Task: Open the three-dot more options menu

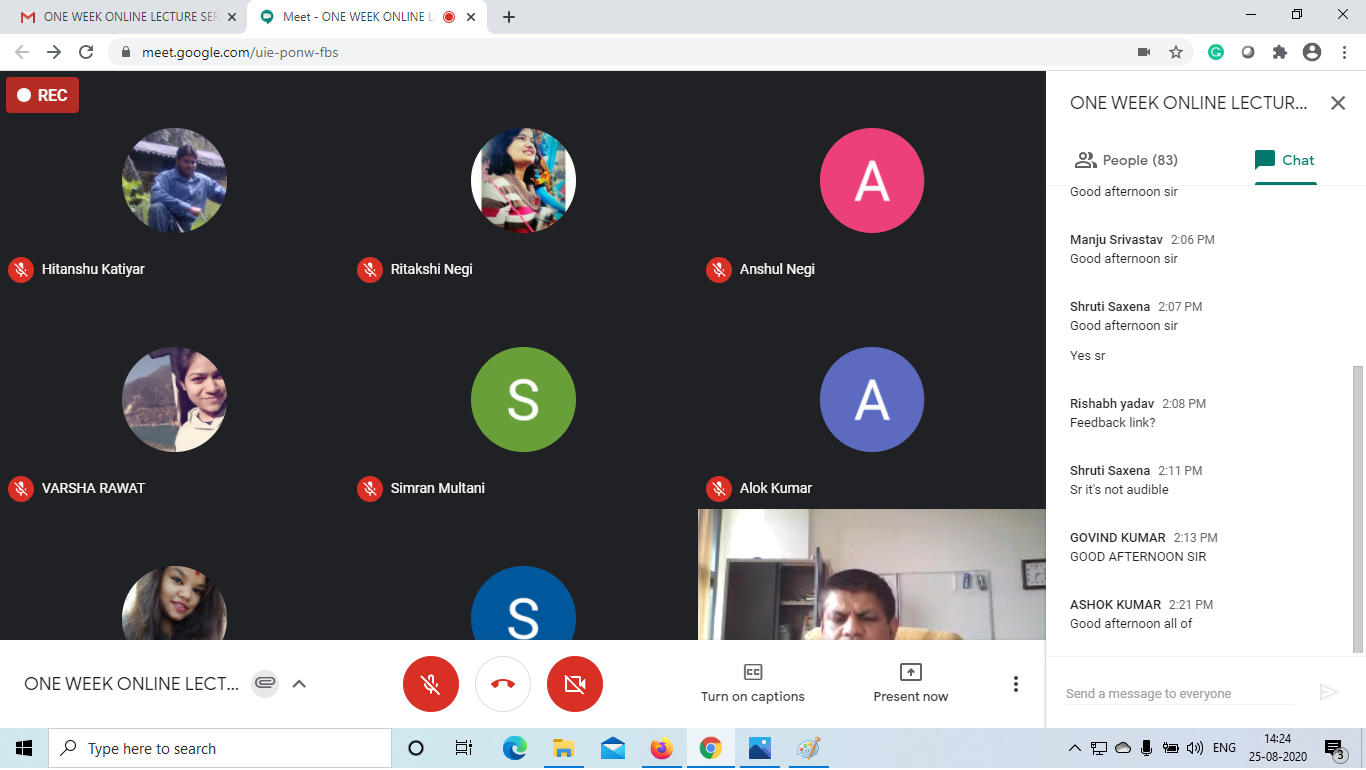Action: pos(1016,684)
